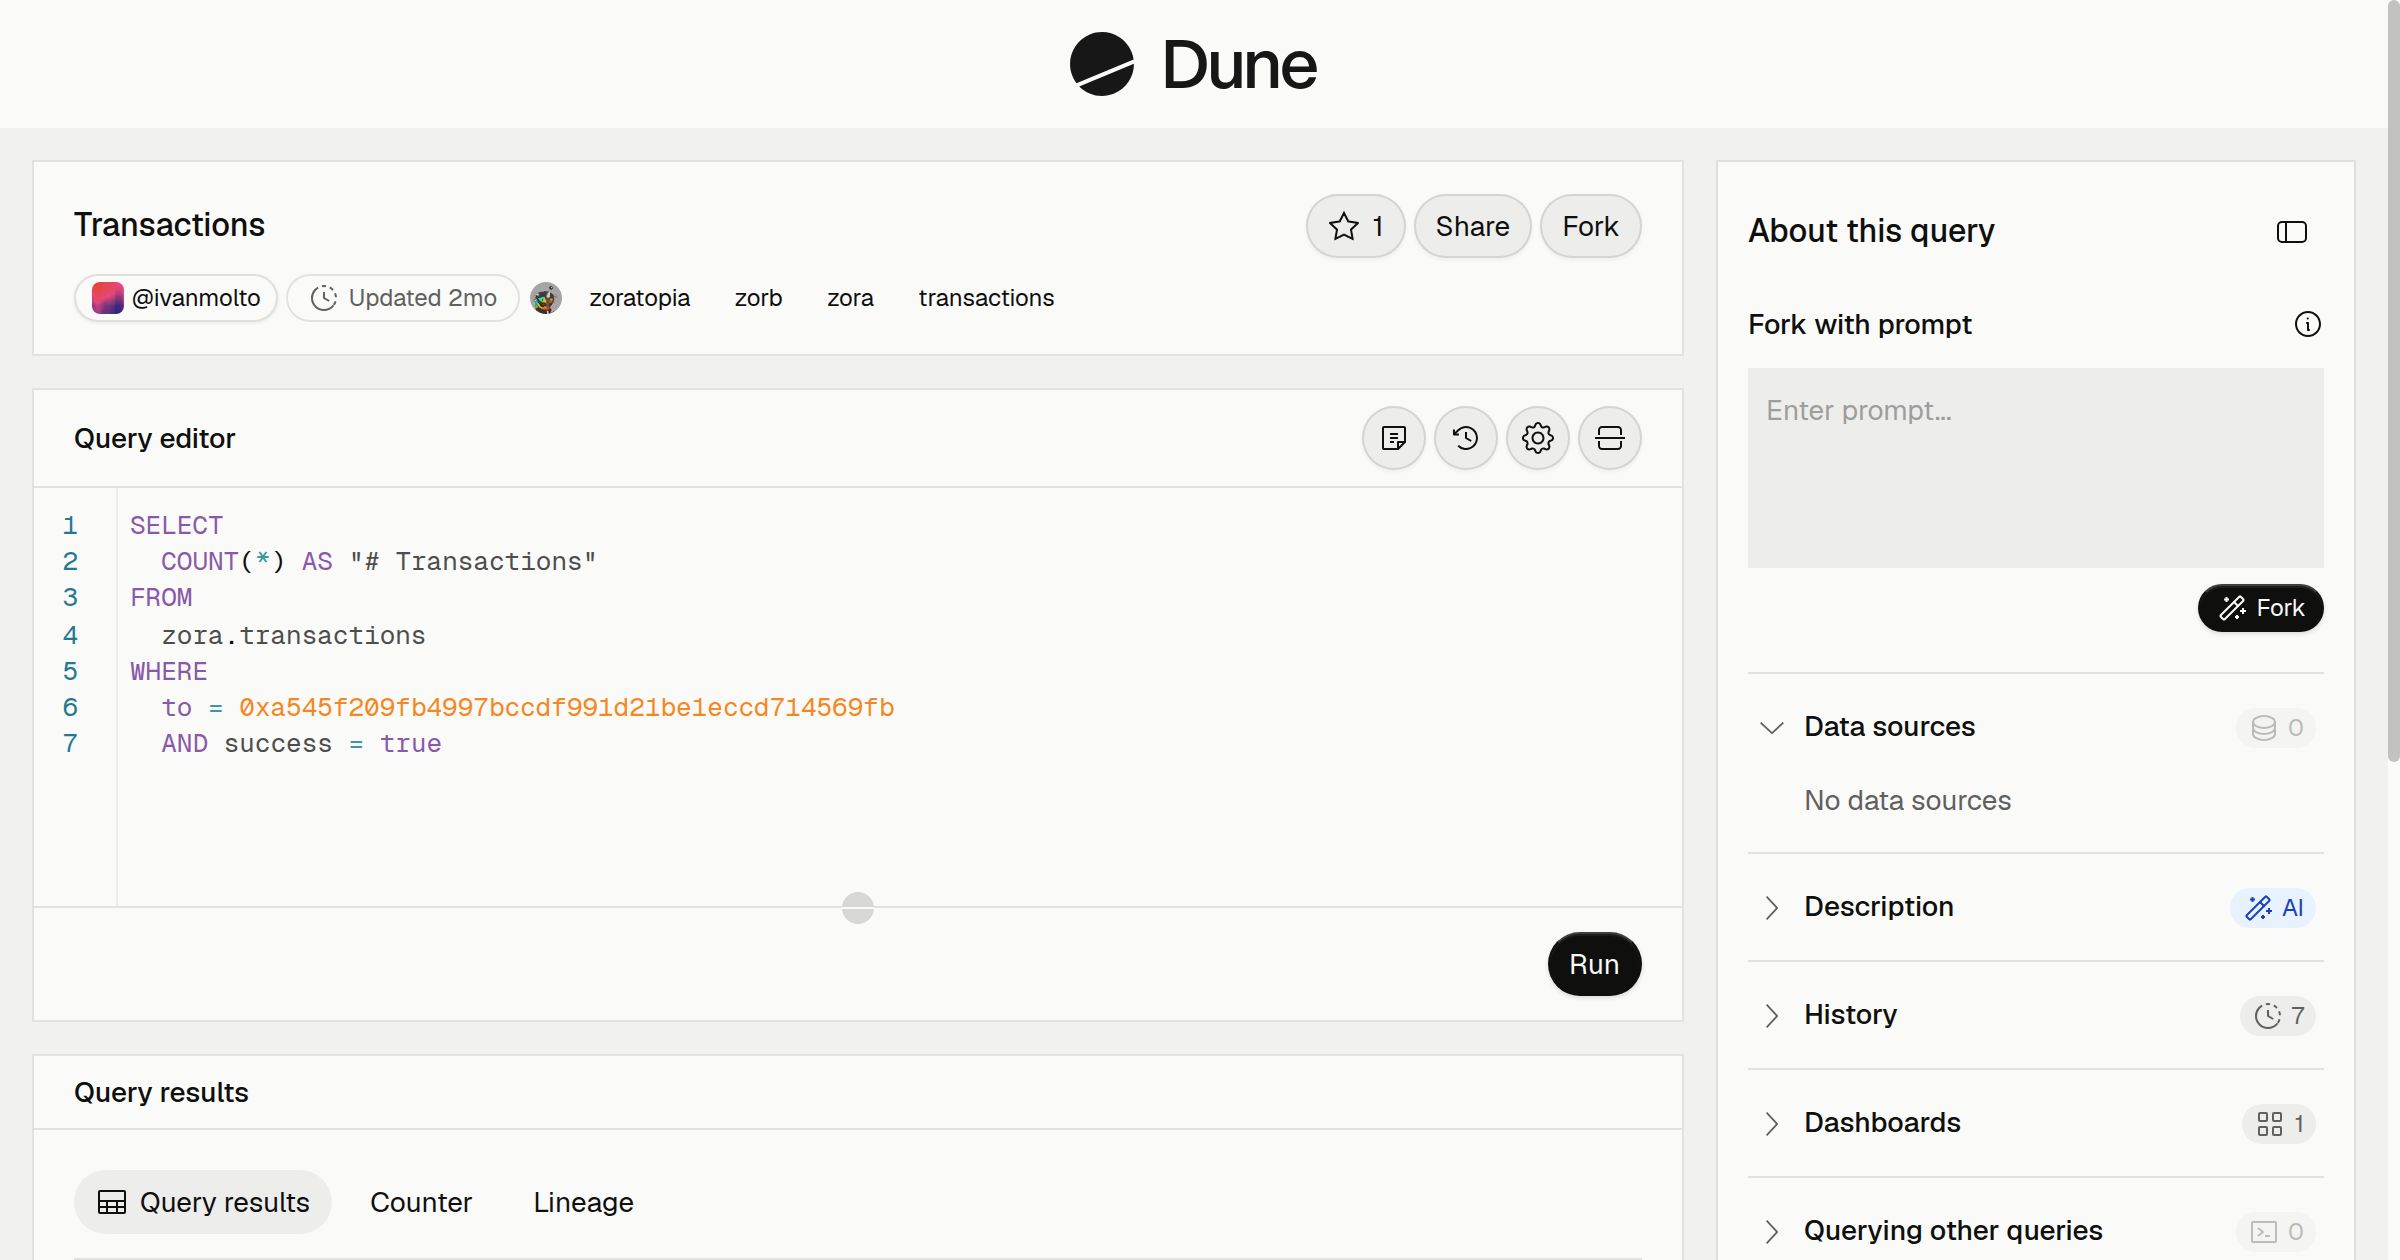This screenshot has width=2400, height=1260.
Task: Collapse the Data sources section
Action: (x=1771, y=727)
